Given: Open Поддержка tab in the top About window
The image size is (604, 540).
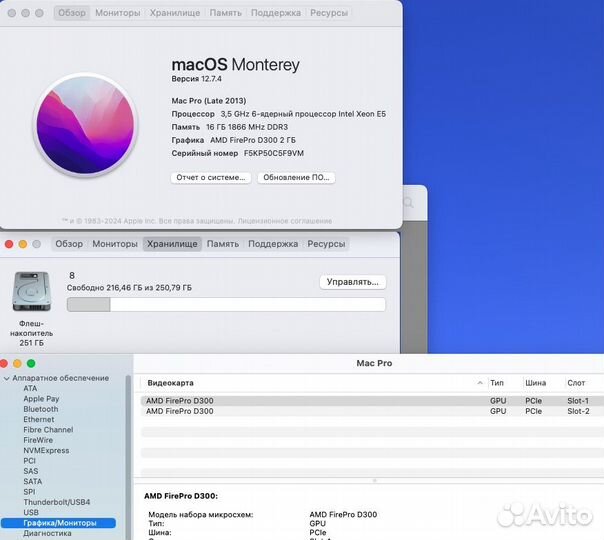Looking at the screenshot, I should (x=276, y=13).
